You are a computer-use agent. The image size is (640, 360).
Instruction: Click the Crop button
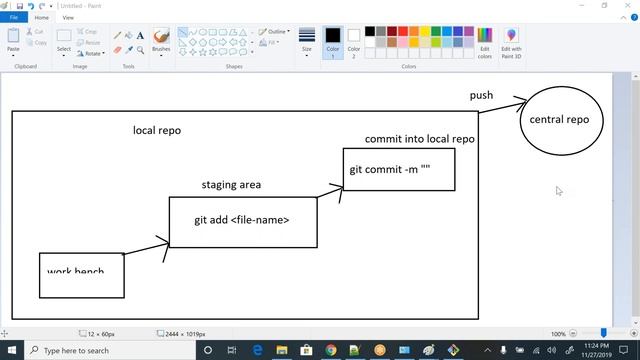(x=87, y=31)
